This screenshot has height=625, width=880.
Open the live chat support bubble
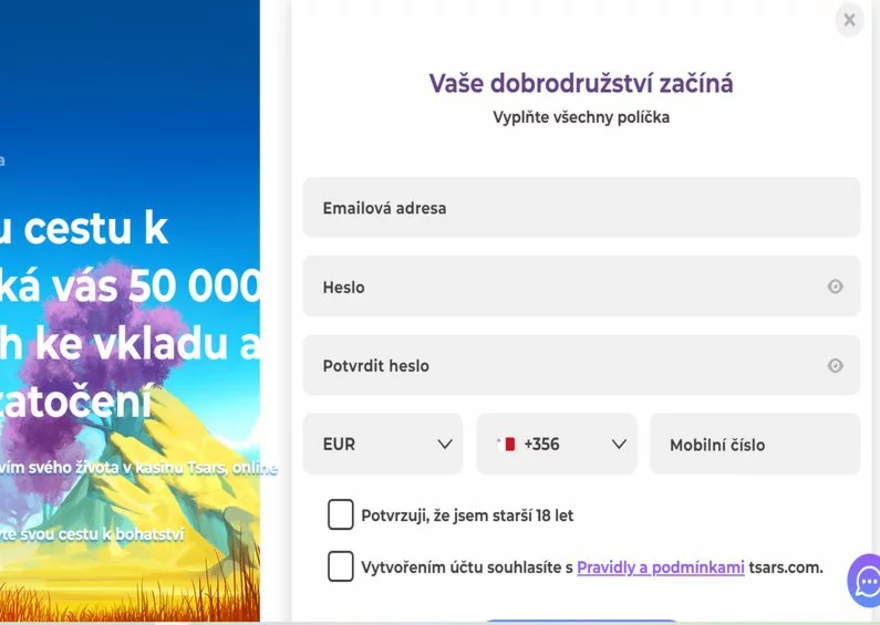pos(863,581)
